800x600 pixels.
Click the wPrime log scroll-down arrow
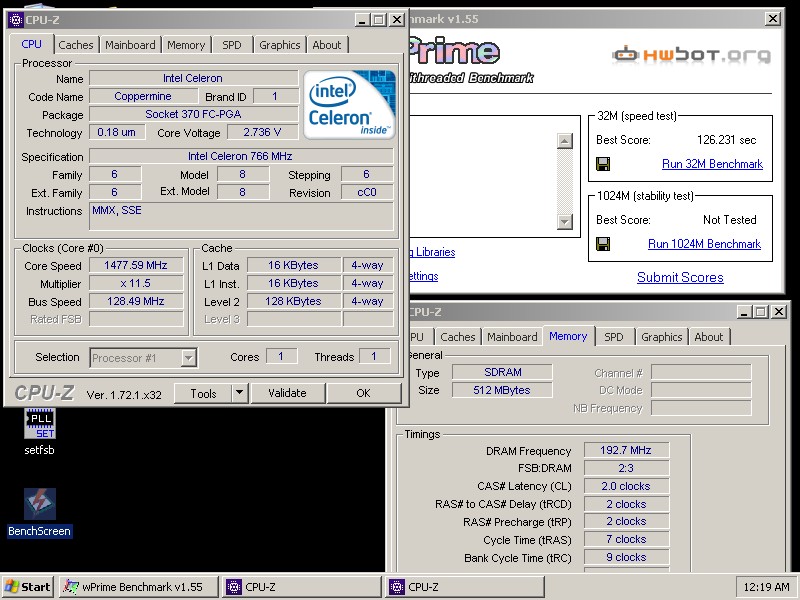[565, 221]
